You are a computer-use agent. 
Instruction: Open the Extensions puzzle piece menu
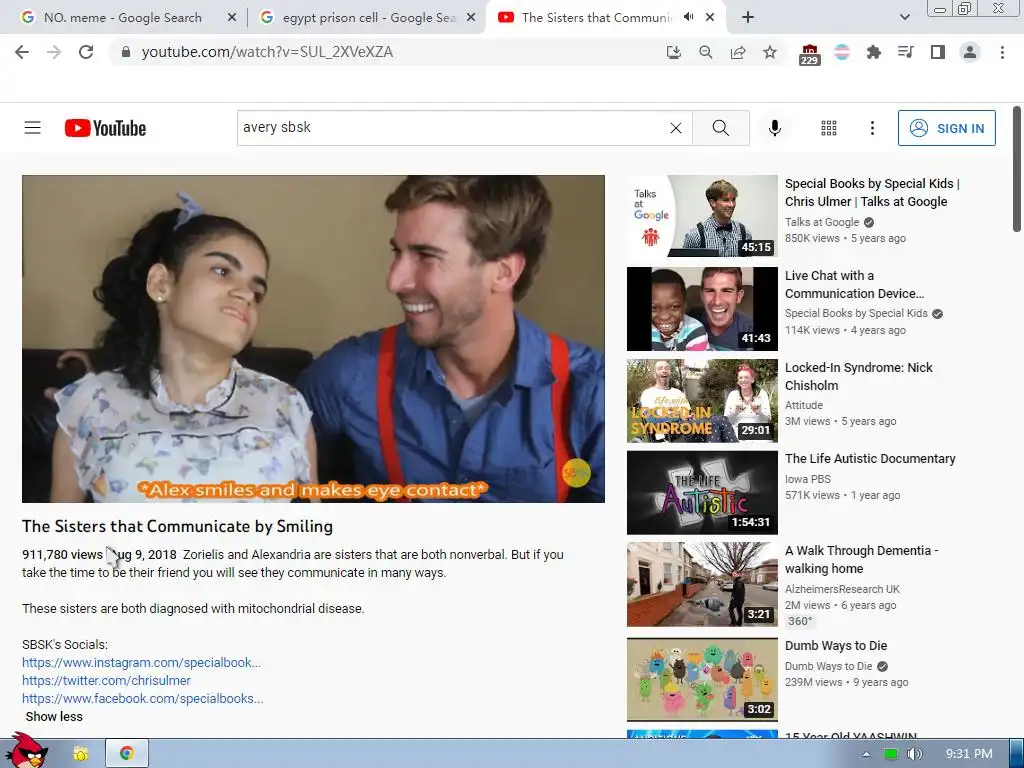pyautogui.click(x=874, y=52)
